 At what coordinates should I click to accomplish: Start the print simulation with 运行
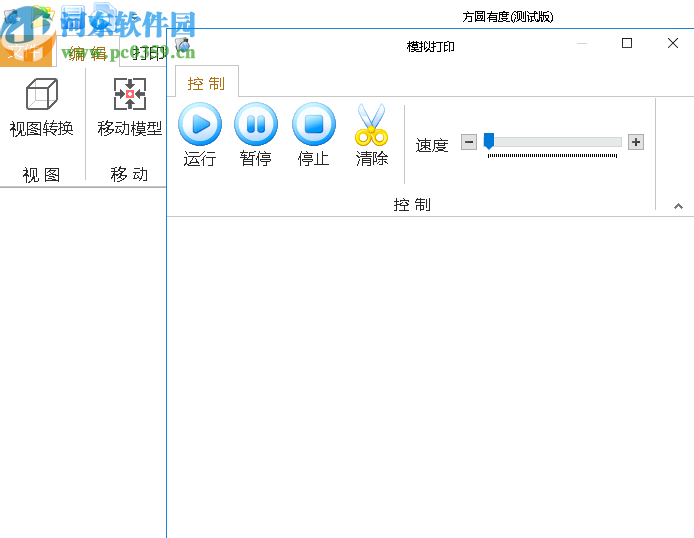pyautogui.click(x=200, y=135)
